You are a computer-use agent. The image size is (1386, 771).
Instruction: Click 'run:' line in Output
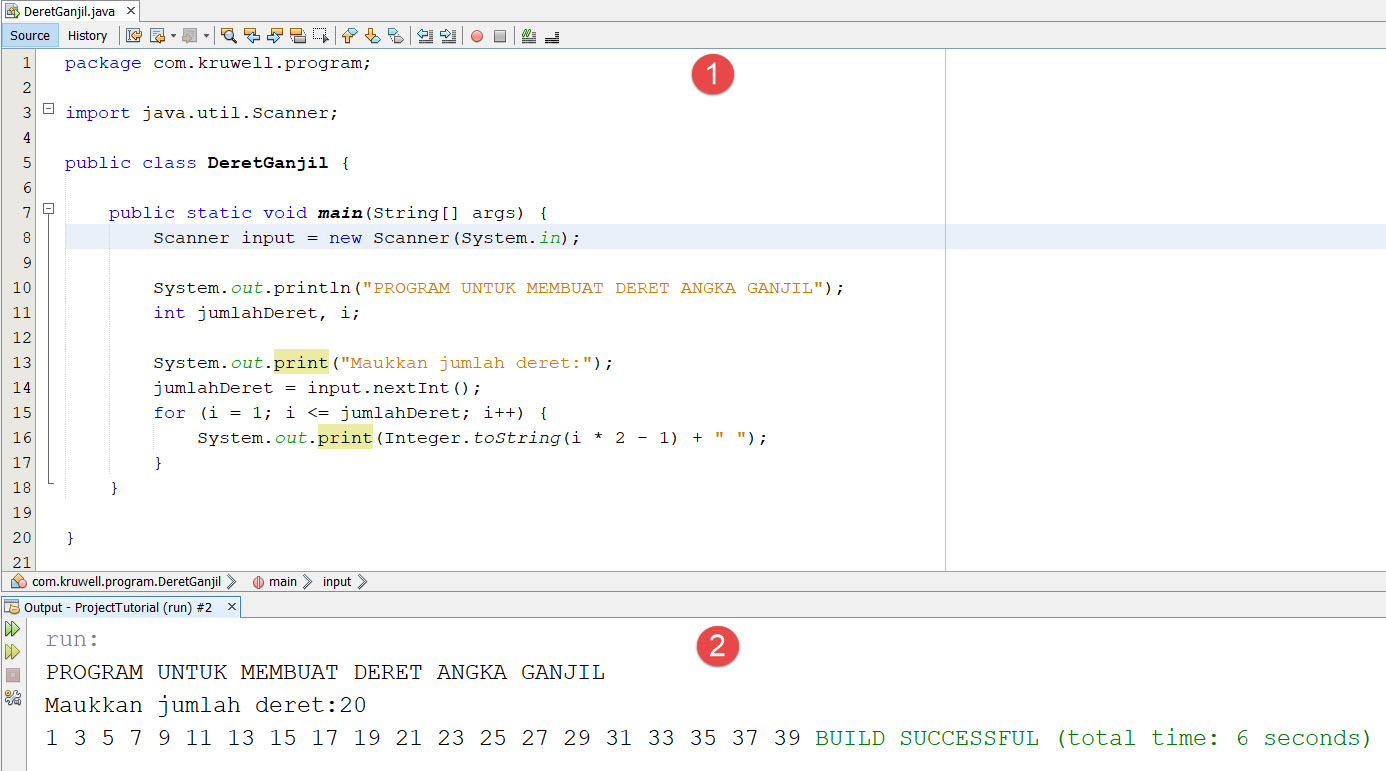click(73, 640)
